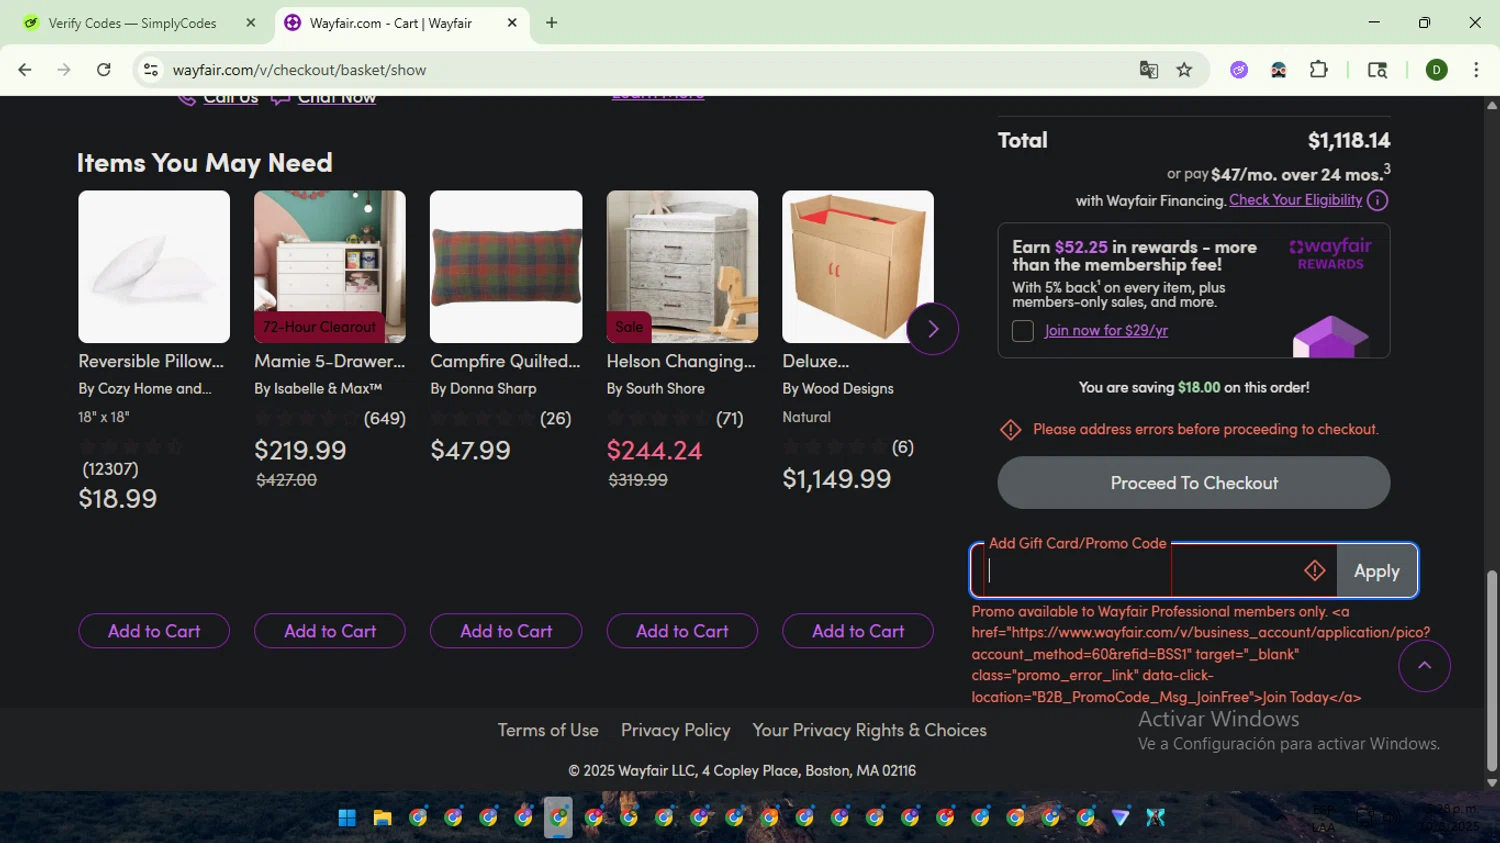The image size is (1500, 843).
Task: Click the By Donna Sharp brand text
Action: point(483,389)
